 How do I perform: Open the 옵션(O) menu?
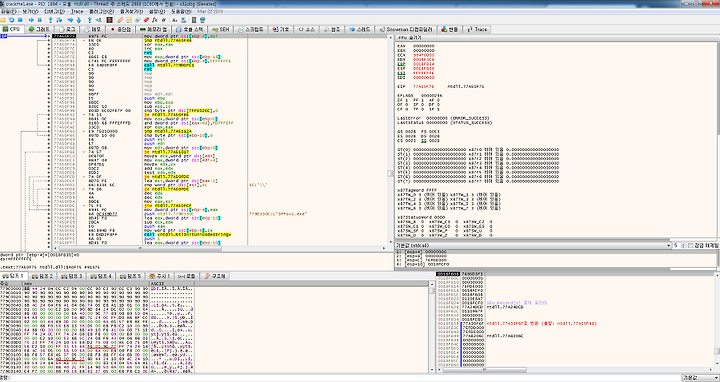(157, 11)
